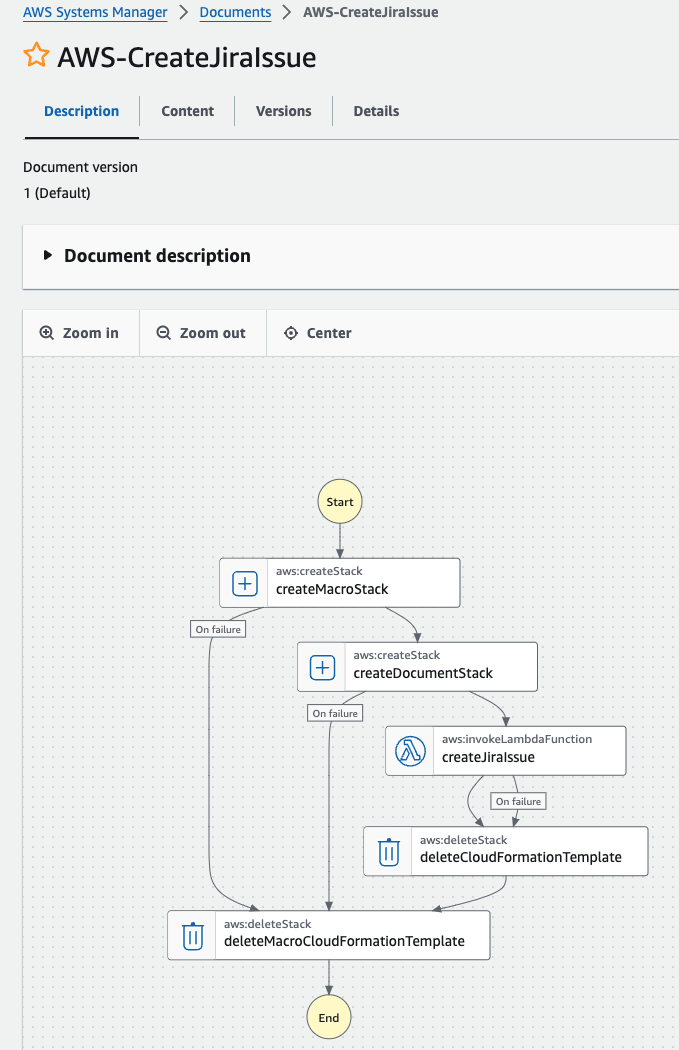Go to Documents breadcrumb link
679x1050 pixels.
coord(236,12)
